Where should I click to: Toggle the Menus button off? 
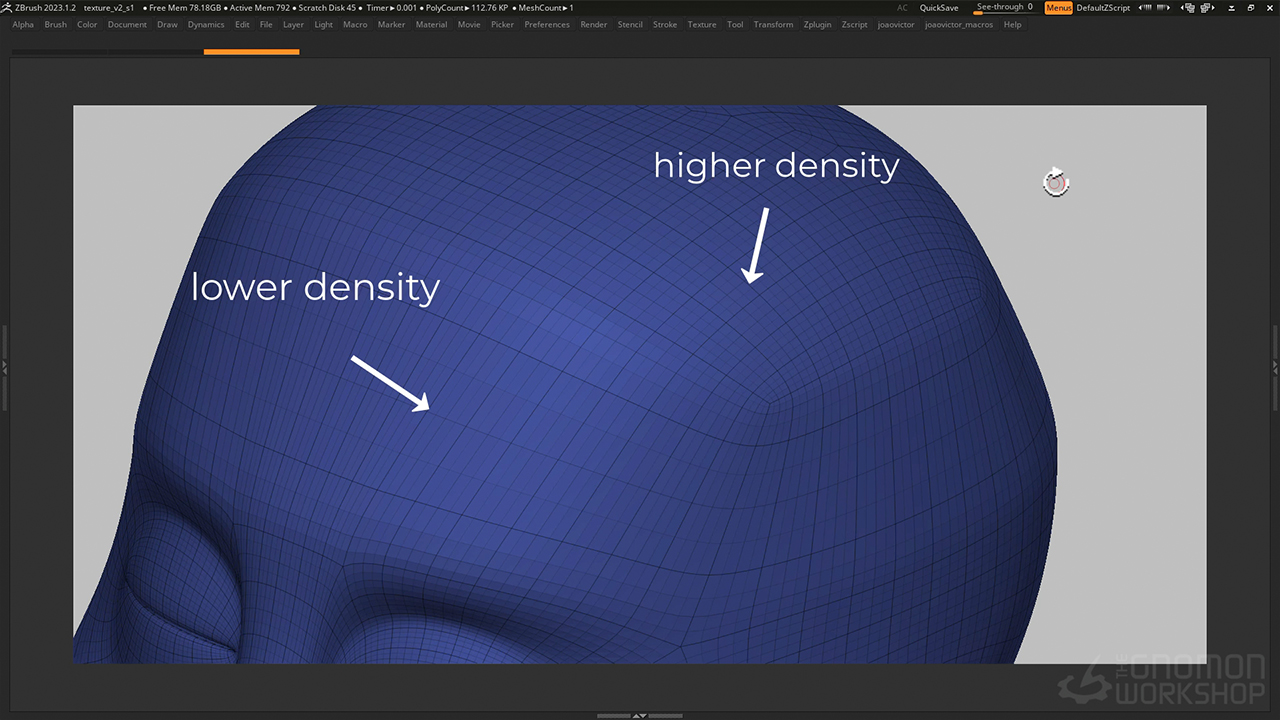tap(1058, 8)
